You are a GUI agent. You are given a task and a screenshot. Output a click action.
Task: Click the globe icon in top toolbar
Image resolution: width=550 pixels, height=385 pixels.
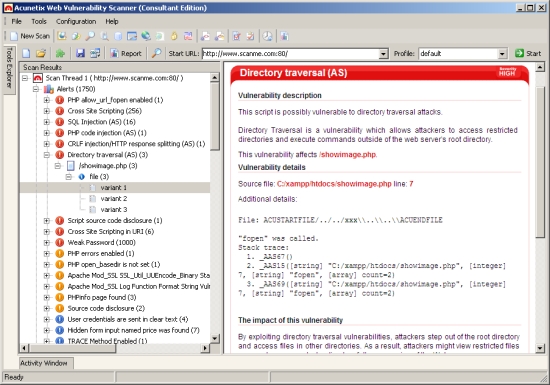point(146,36)
